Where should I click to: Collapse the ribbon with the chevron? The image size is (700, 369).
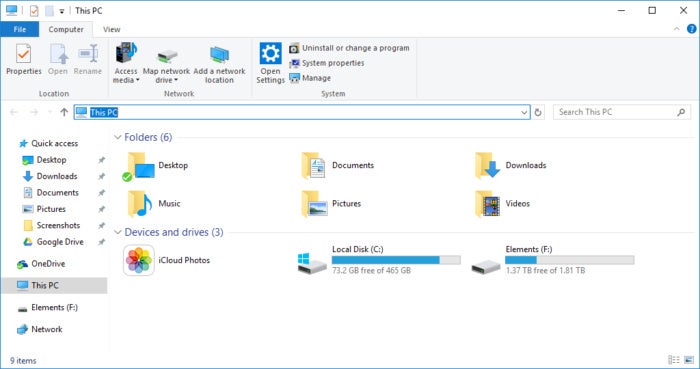pos(677,29)
